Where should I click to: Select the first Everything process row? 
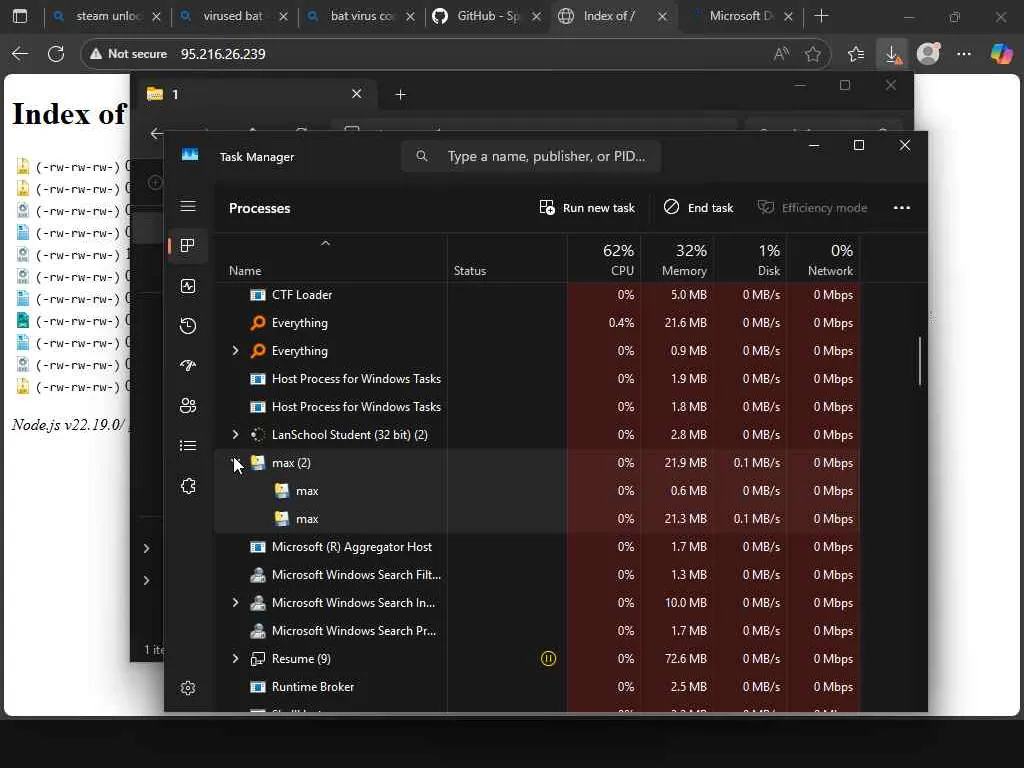(x=537, y=323)
